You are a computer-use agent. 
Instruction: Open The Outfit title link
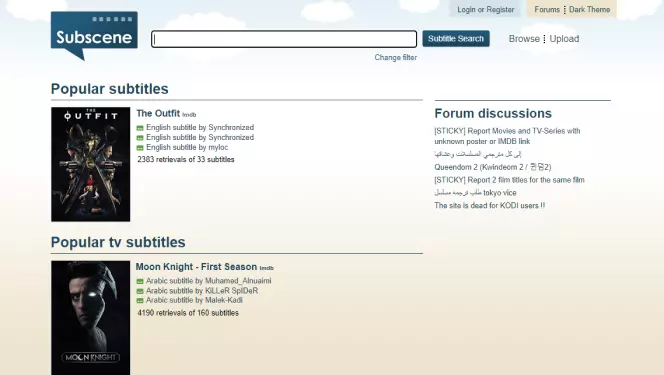coord(158,113)
